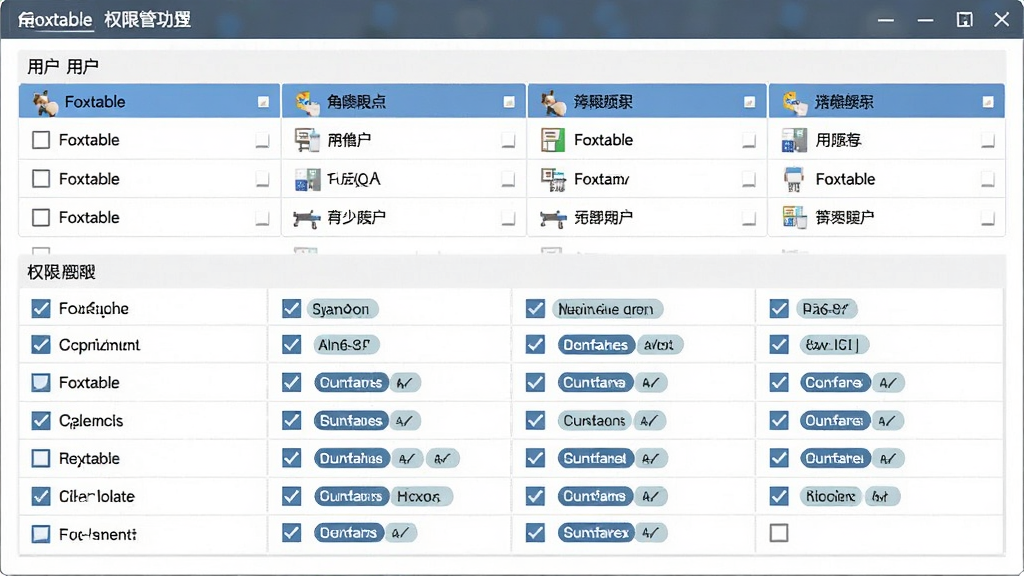The width and height of the screenshot is (1024, 576).
Task: Tick the small box at the end of the Foxtam/ row
Action: pyautogui.click(x=748, y=178)
